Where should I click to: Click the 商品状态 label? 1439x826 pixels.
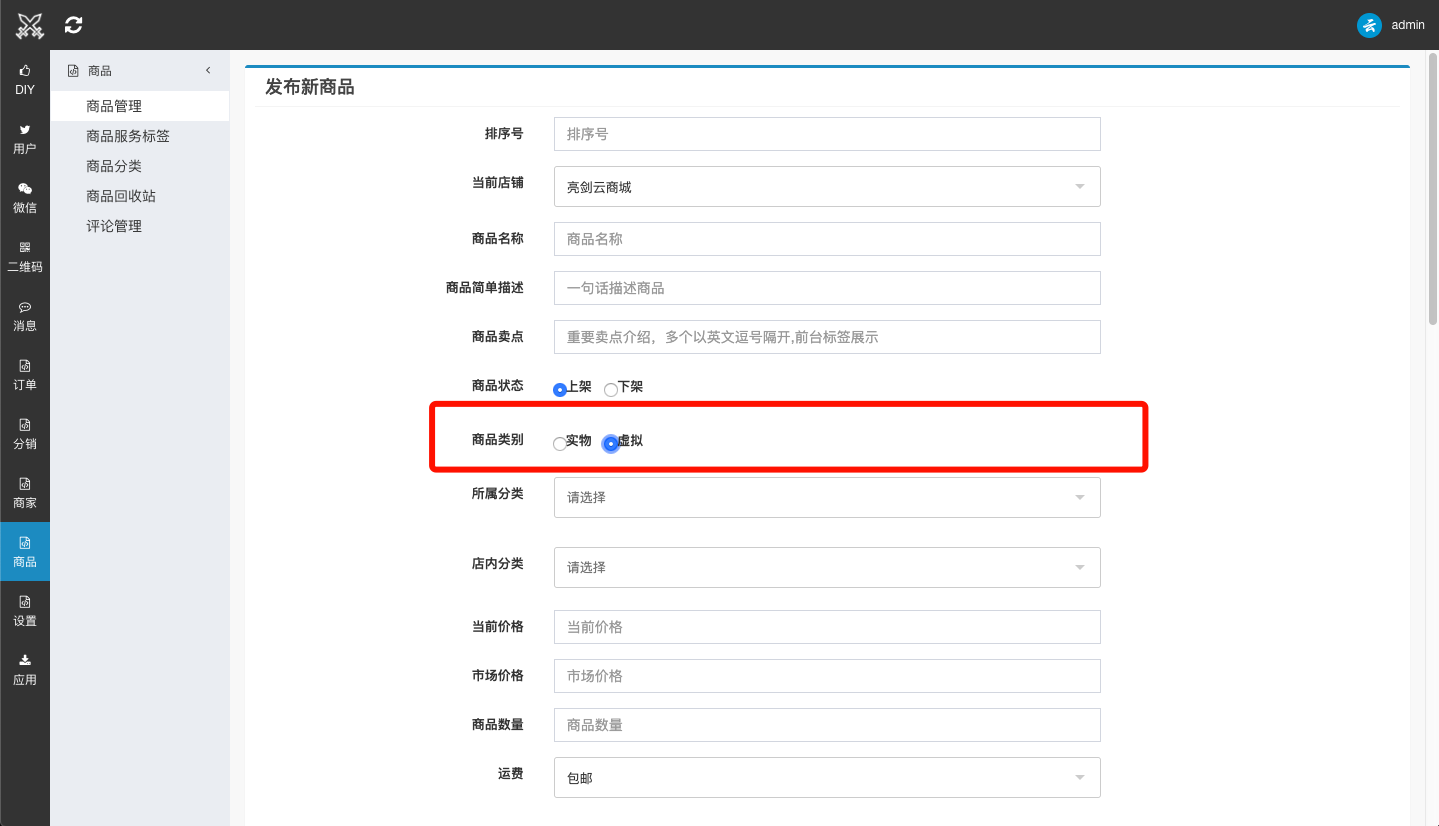[x=497, y=386]
